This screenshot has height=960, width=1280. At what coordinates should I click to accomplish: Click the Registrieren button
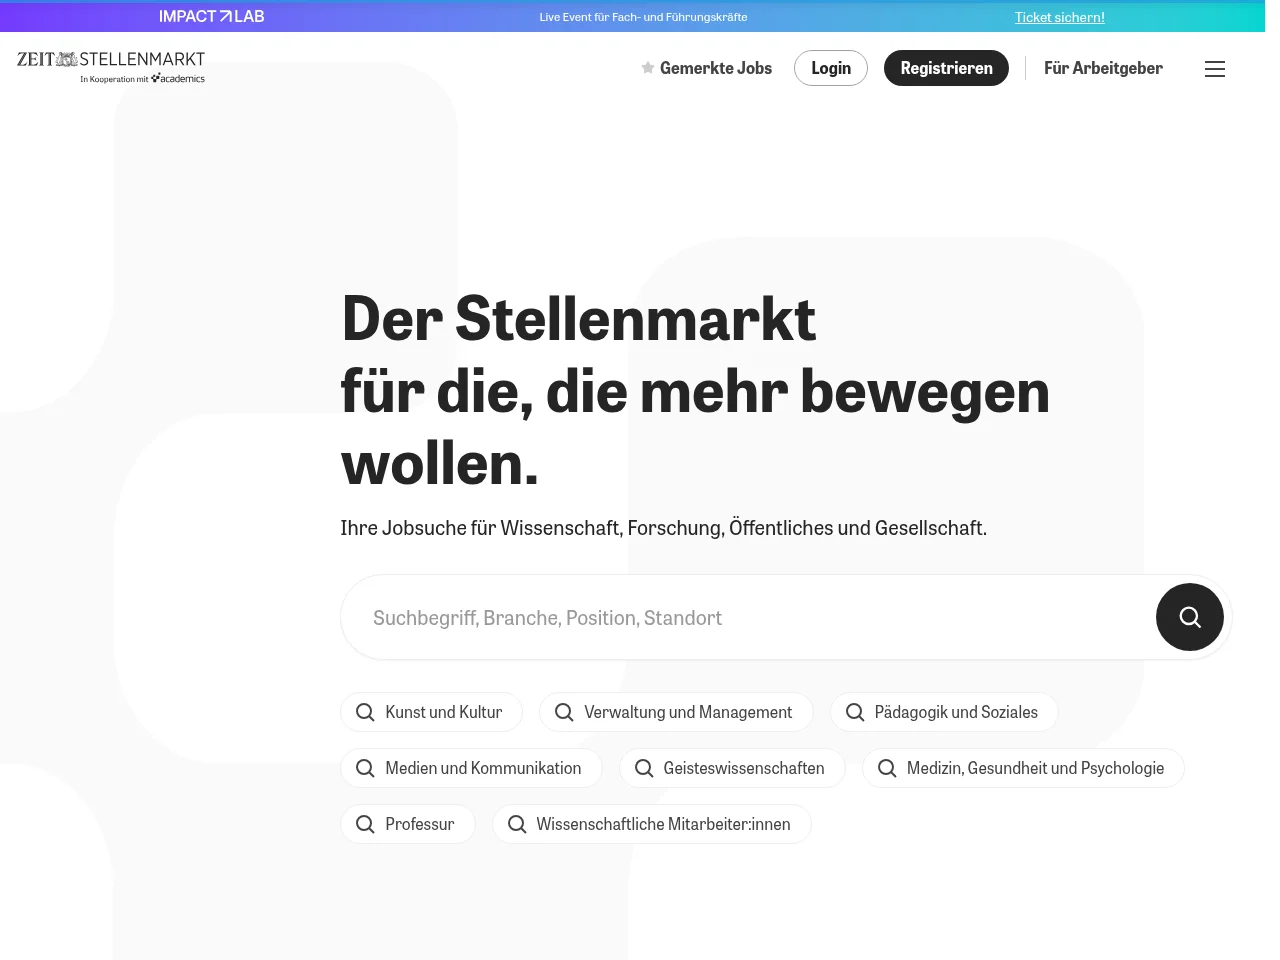point(946,68)
